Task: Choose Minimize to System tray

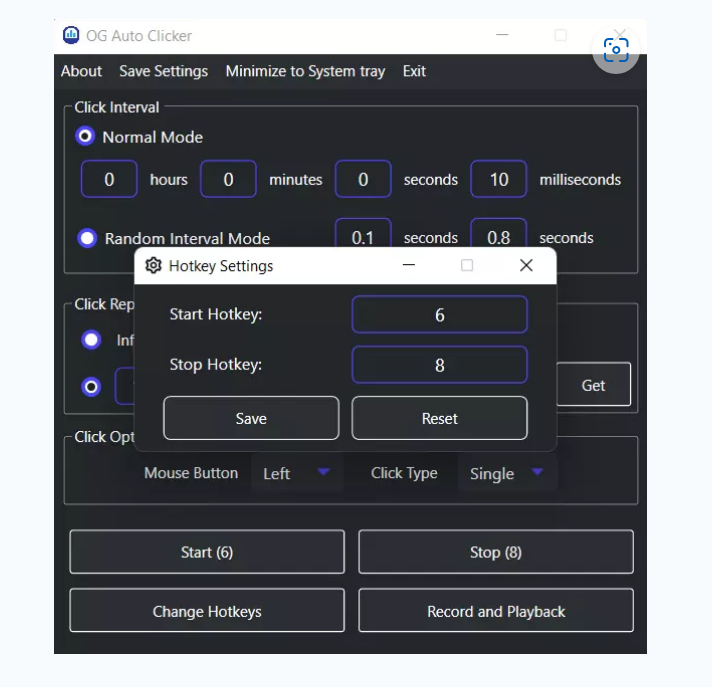Action: pyautogui.click(x=305, y=71)
